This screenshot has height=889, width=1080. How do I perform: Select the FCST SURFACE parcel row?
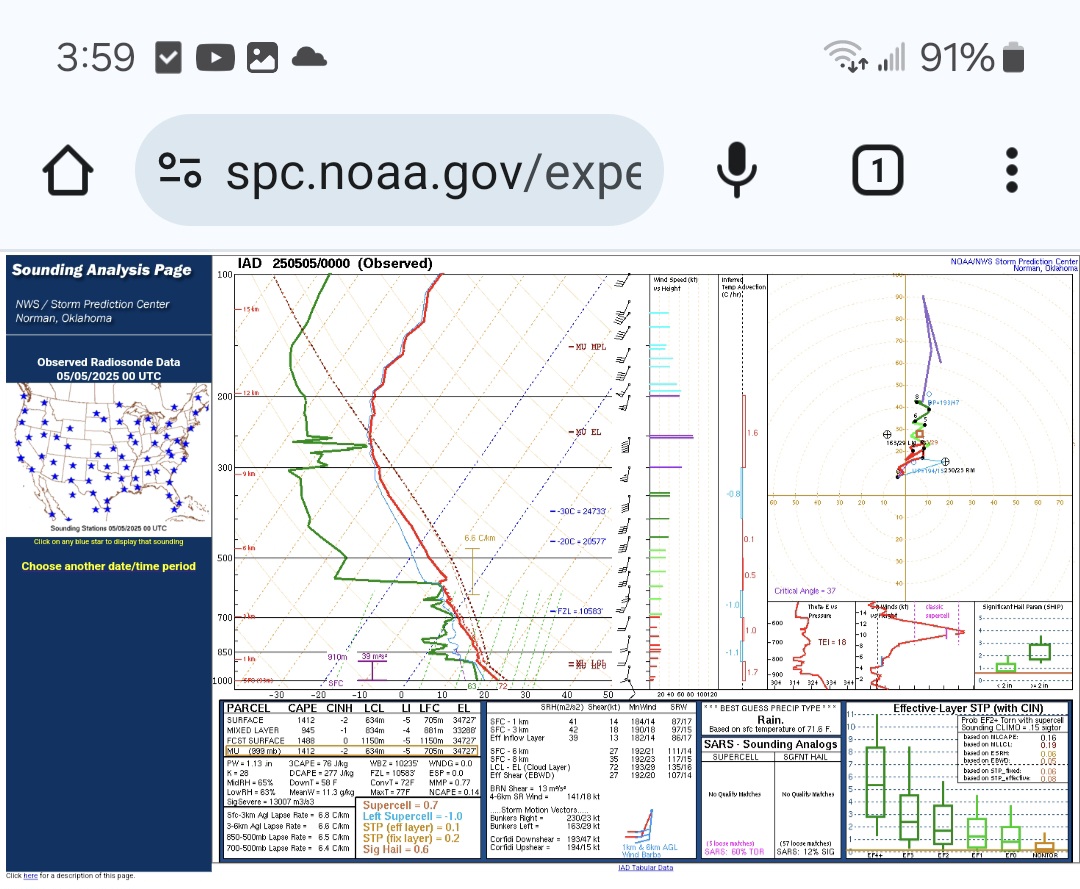(352, 741)
